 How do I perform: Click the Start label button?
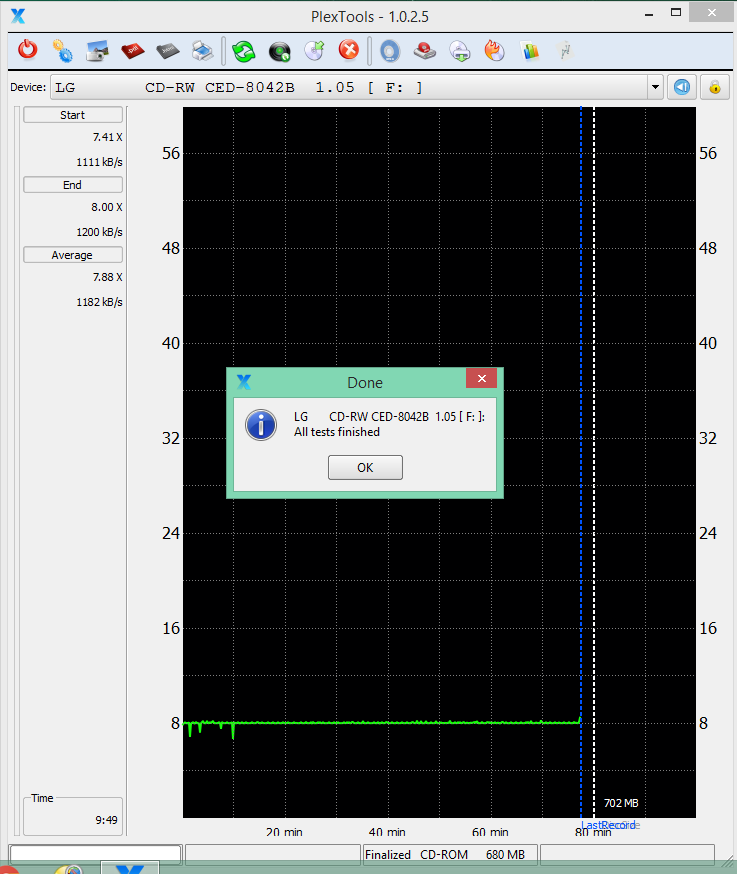(72, 115)
